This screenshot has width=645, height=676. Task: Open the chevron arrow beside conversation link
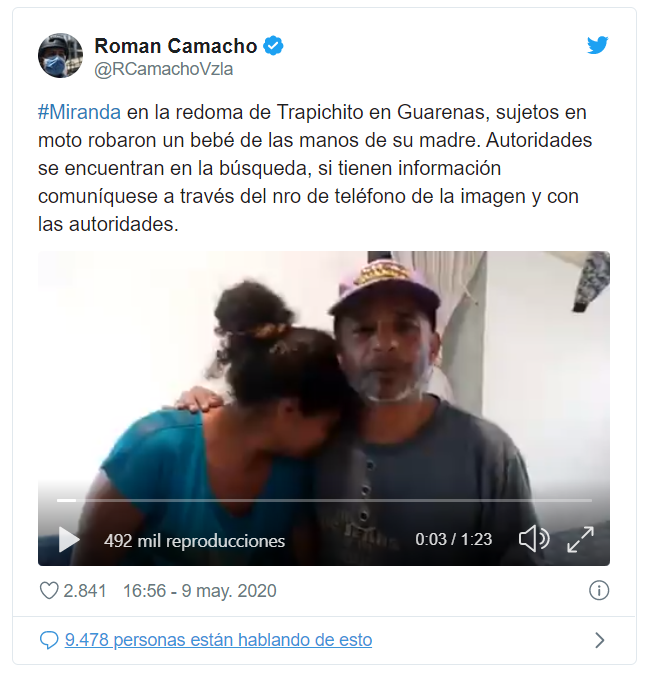(599, 640)
